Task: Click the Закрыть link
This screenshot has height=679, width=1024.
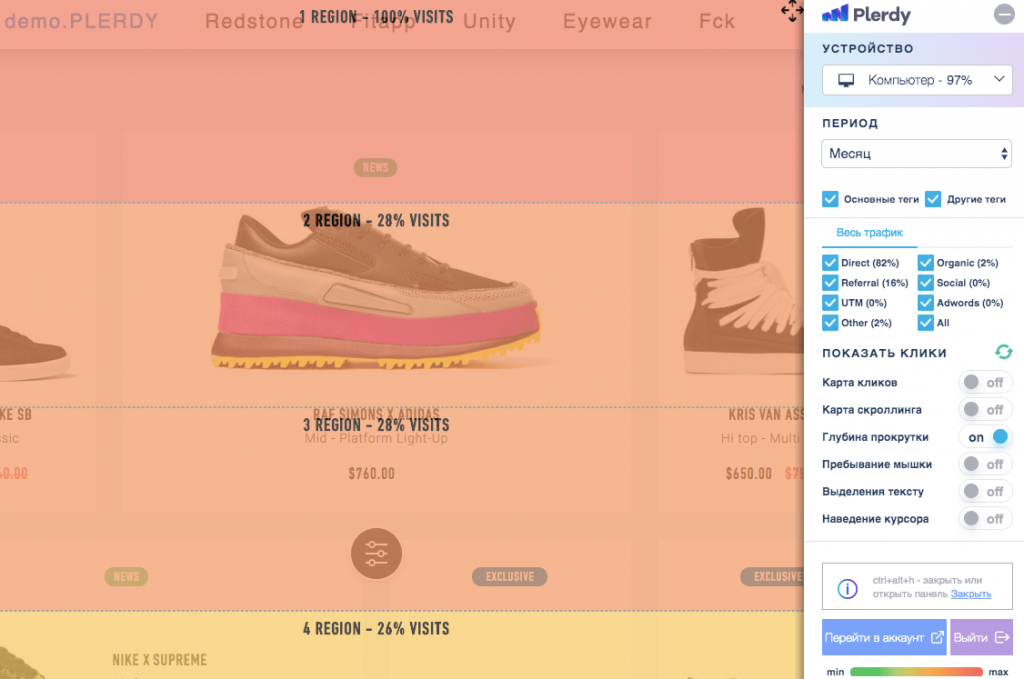Action: click(x=971, y=594)
